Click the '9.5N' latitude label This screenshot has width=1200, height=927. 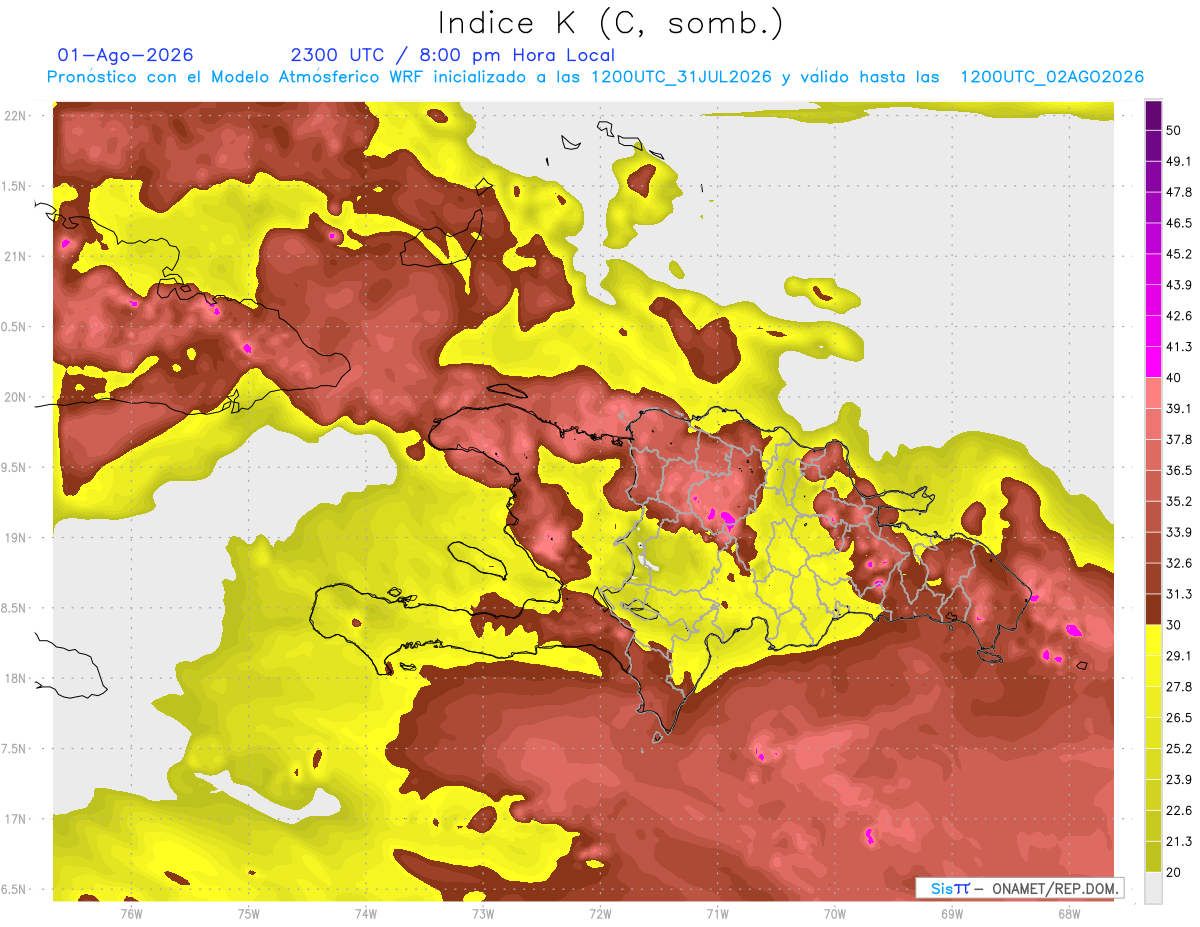[15, 468]
